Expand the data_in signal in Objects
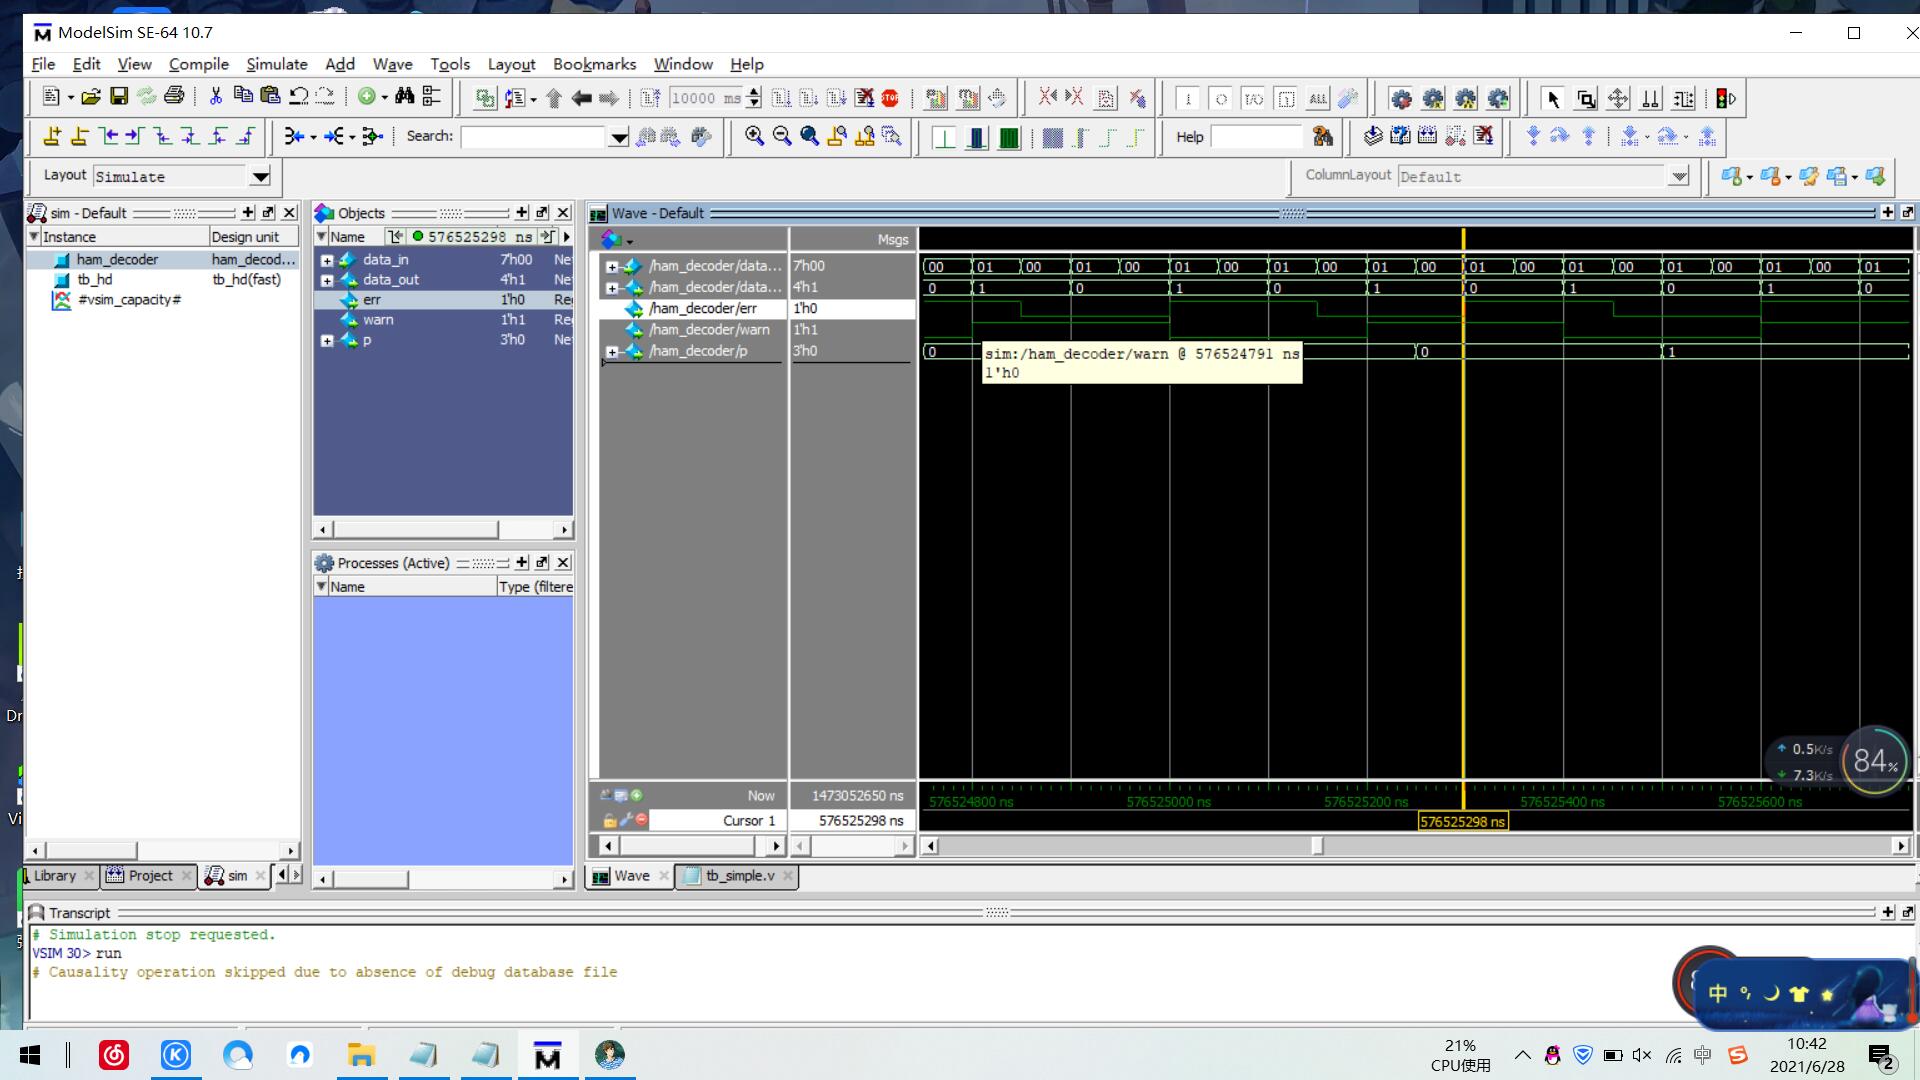 (x=327, y=260)
